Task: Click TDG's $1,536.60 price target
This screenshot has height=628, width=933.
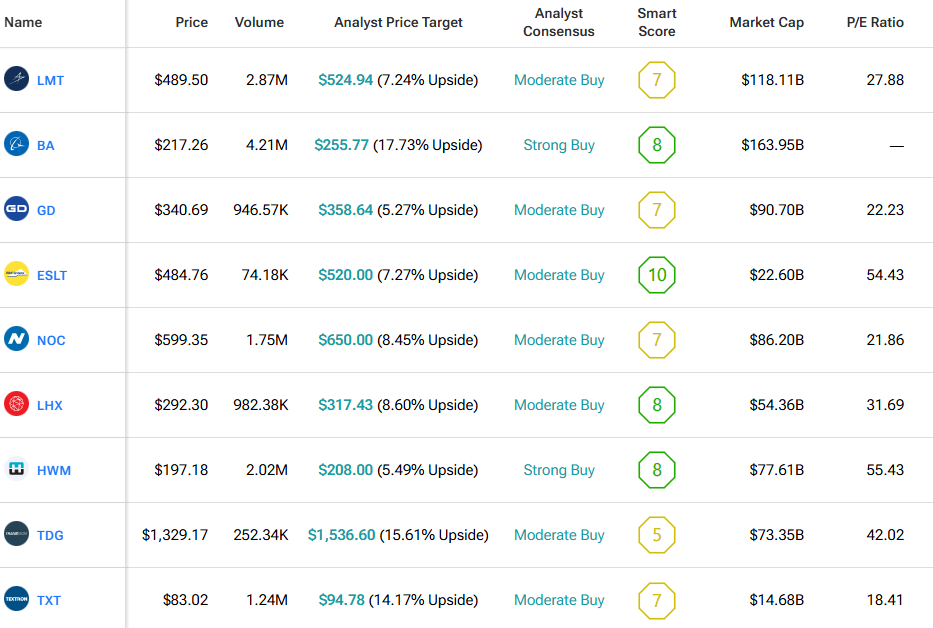Action: point(342,535)
